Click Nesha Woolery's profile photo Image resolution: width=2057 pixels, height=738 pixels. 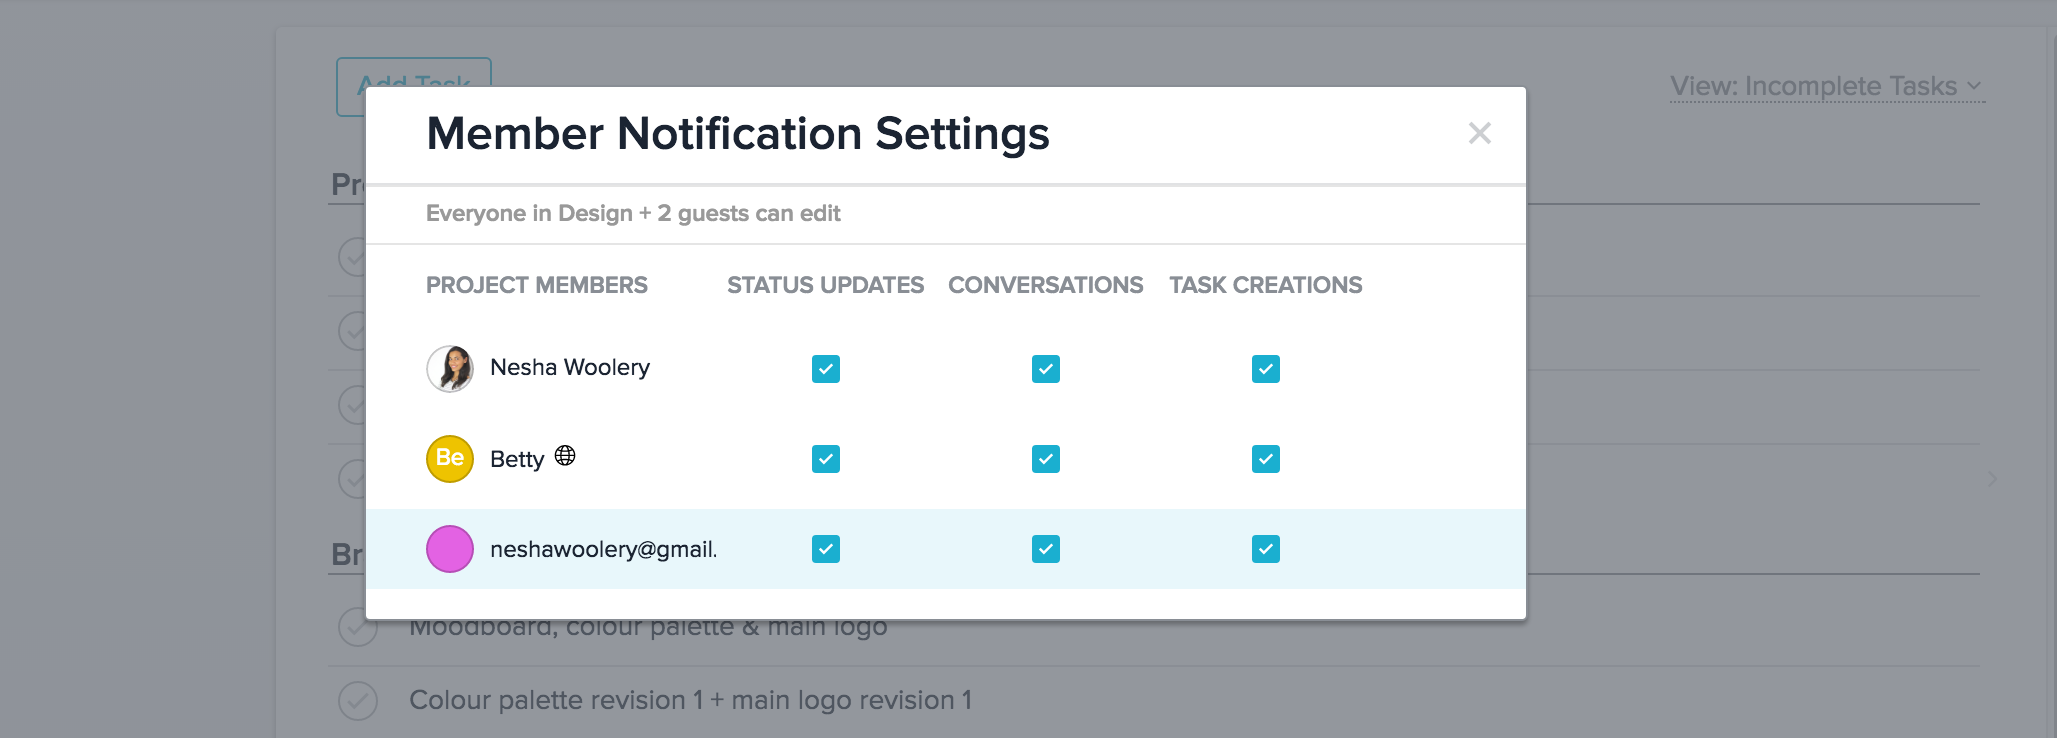pyautogui.click(x=450, y=369)
